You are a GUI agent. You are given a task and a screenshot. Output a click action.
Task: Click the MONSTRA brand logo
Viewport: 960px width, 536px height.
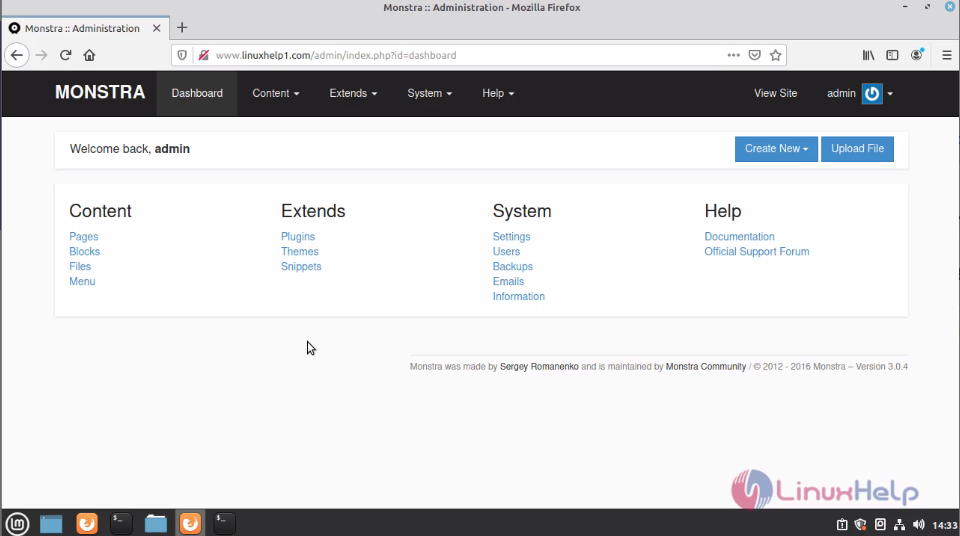100,92
